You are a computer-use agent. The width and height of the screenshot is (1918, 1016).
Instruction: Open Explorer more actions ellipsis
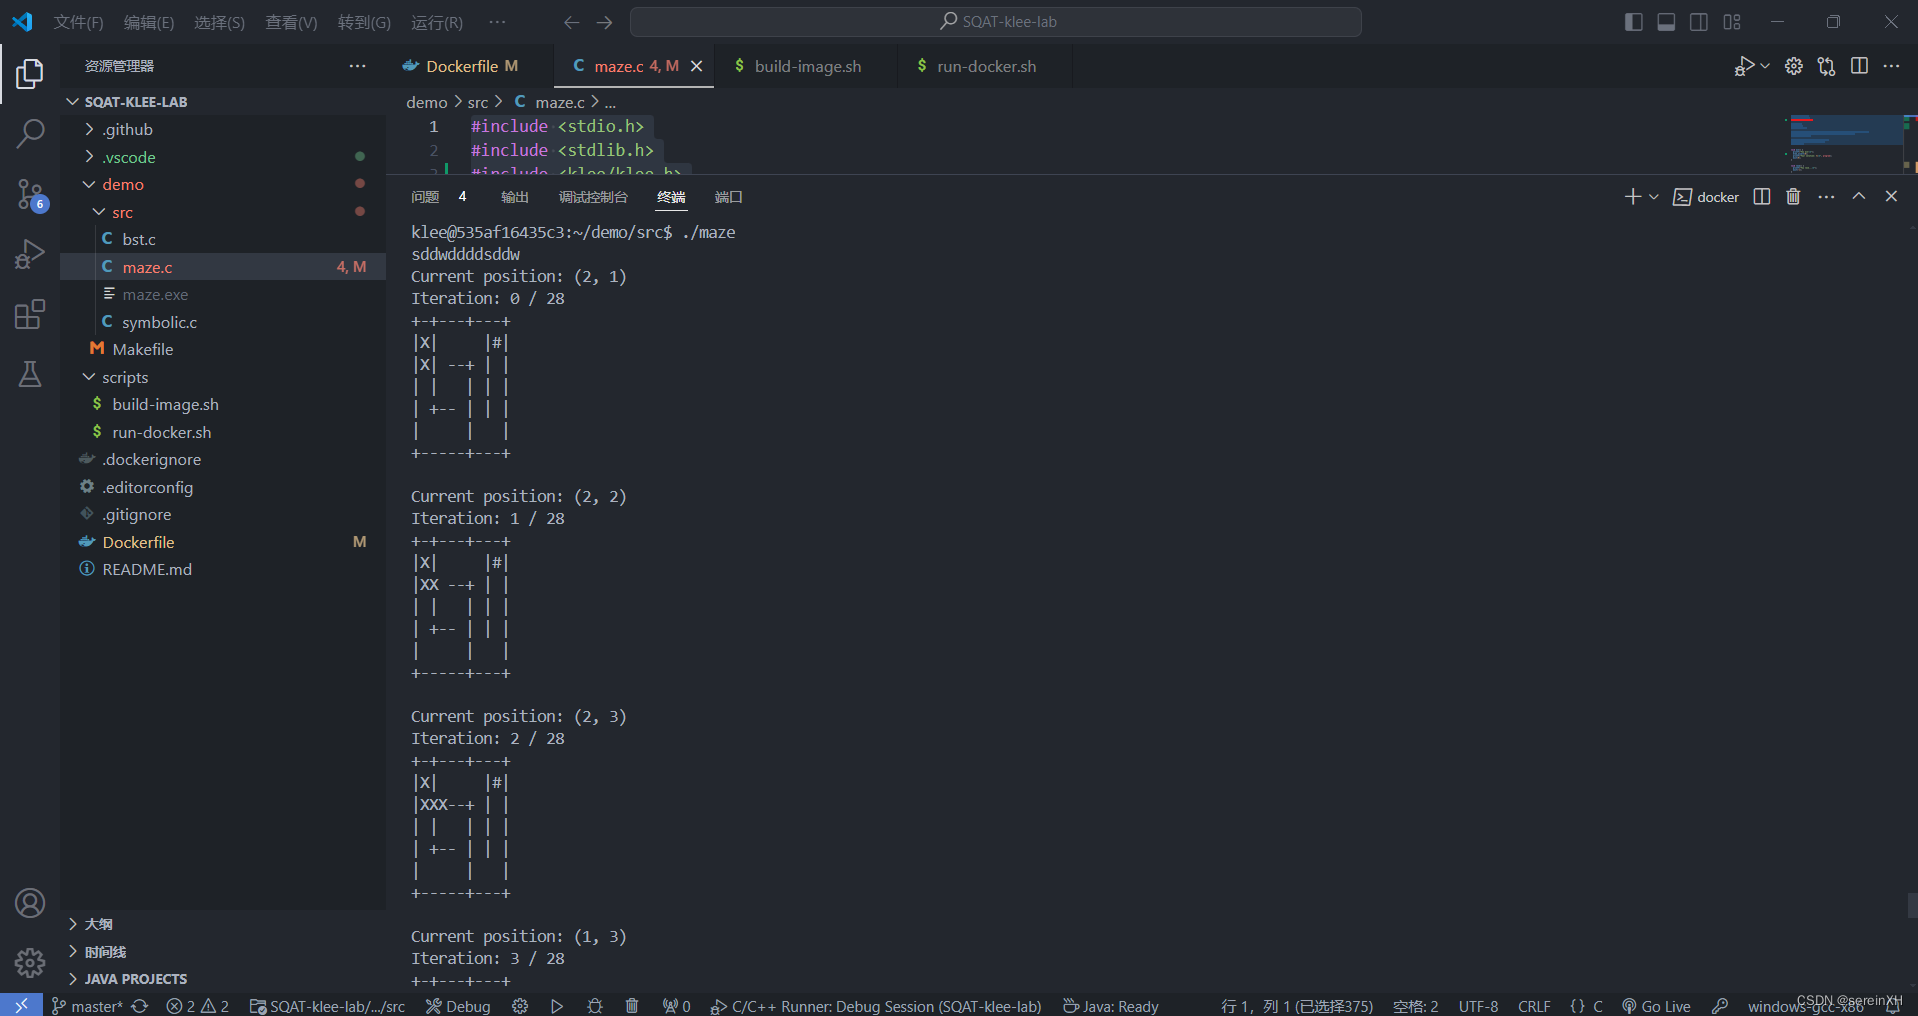(357, 66)
